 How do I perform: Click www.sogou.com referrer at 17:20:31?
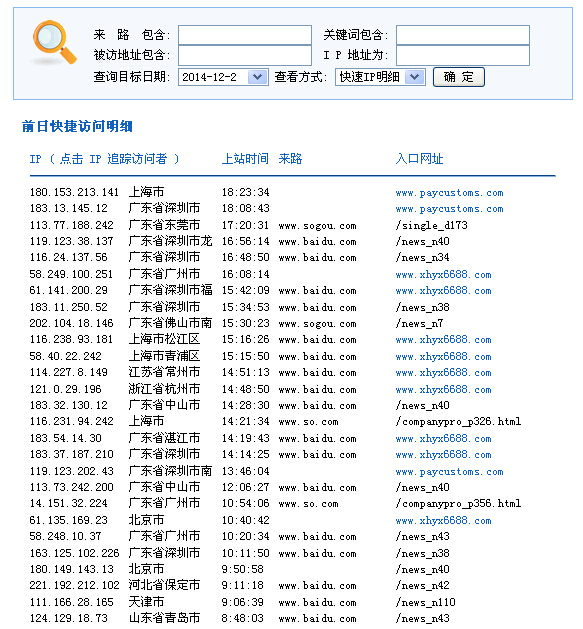click(x=317, y=226)
